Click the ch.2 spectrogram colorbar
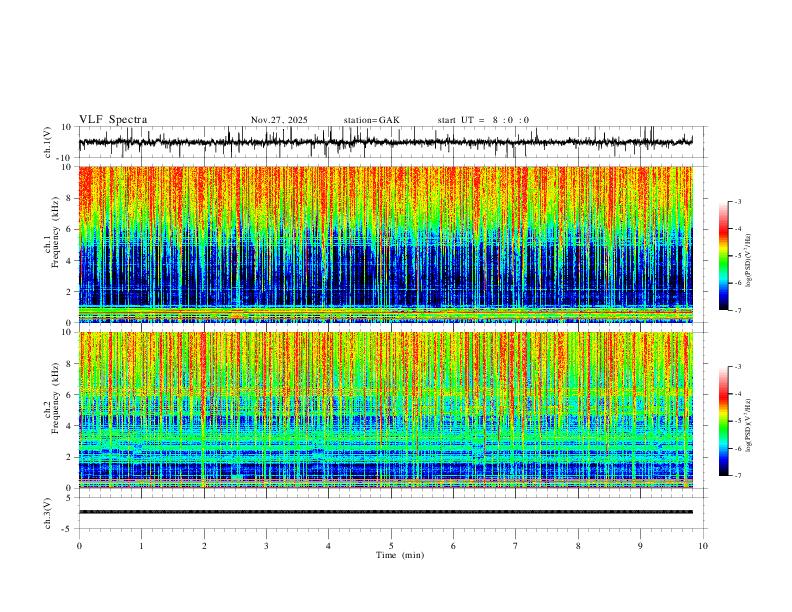792x612 pixels. (x=723, y=421)
